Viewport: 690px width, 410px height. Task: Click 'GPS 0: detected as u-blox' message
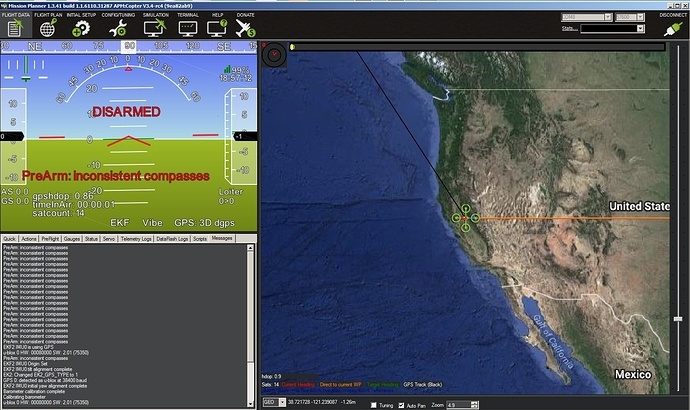coord(45,380)
